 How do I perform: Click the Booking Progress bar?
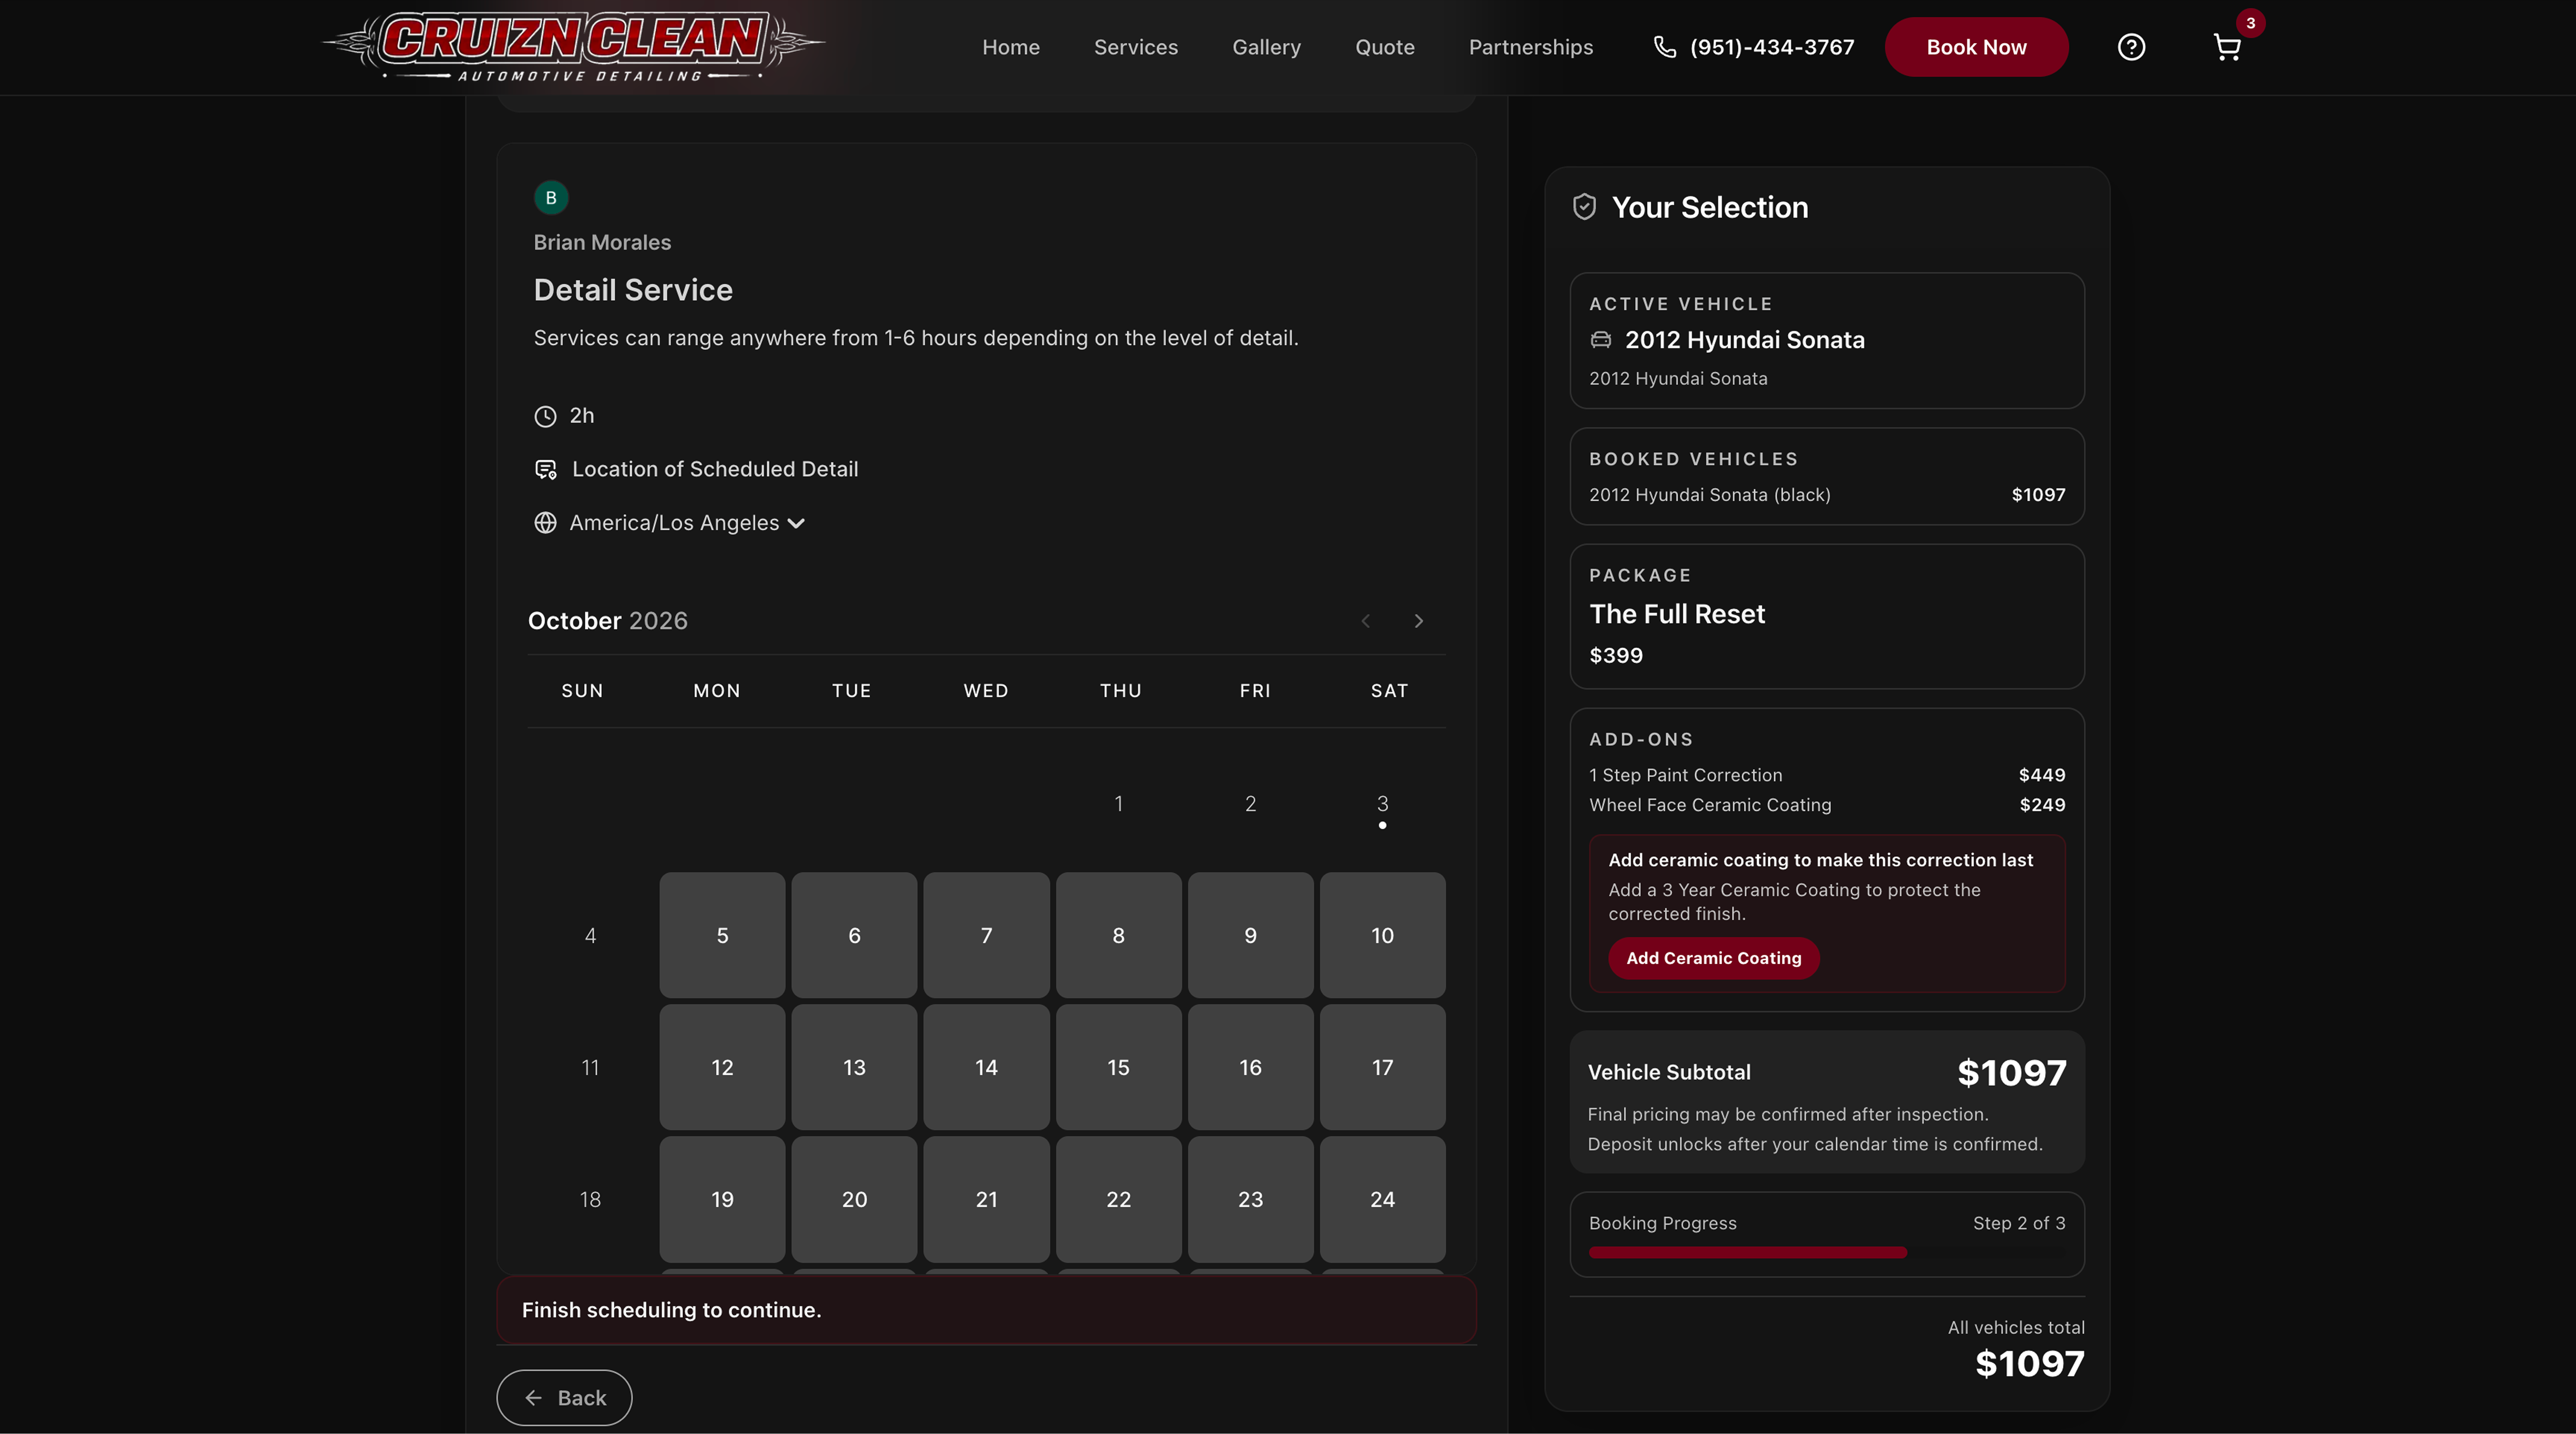pyautogui.click(x=1826, y=1252)
